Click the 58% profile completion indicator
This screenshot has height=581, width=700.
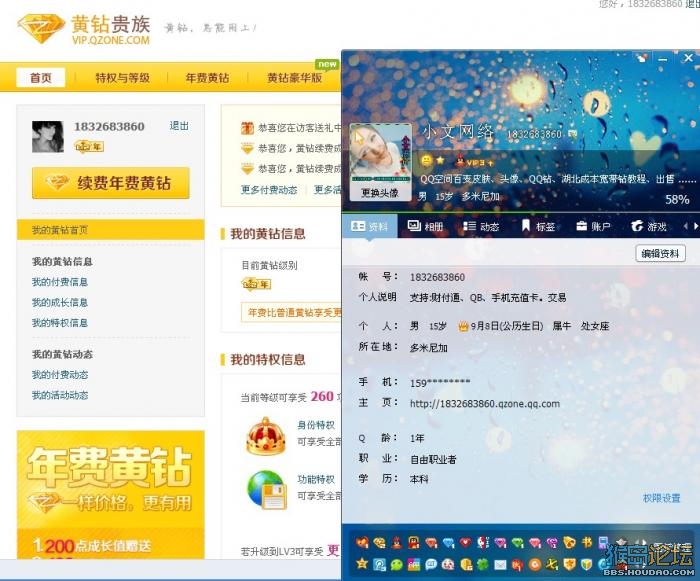pos(677,199)
